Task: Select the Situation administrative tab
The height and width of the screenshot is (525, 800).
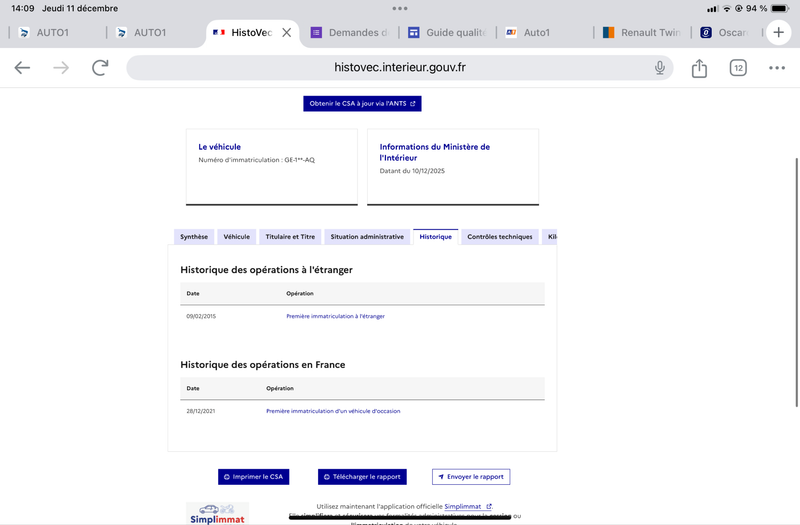Action: coord(367,237)
